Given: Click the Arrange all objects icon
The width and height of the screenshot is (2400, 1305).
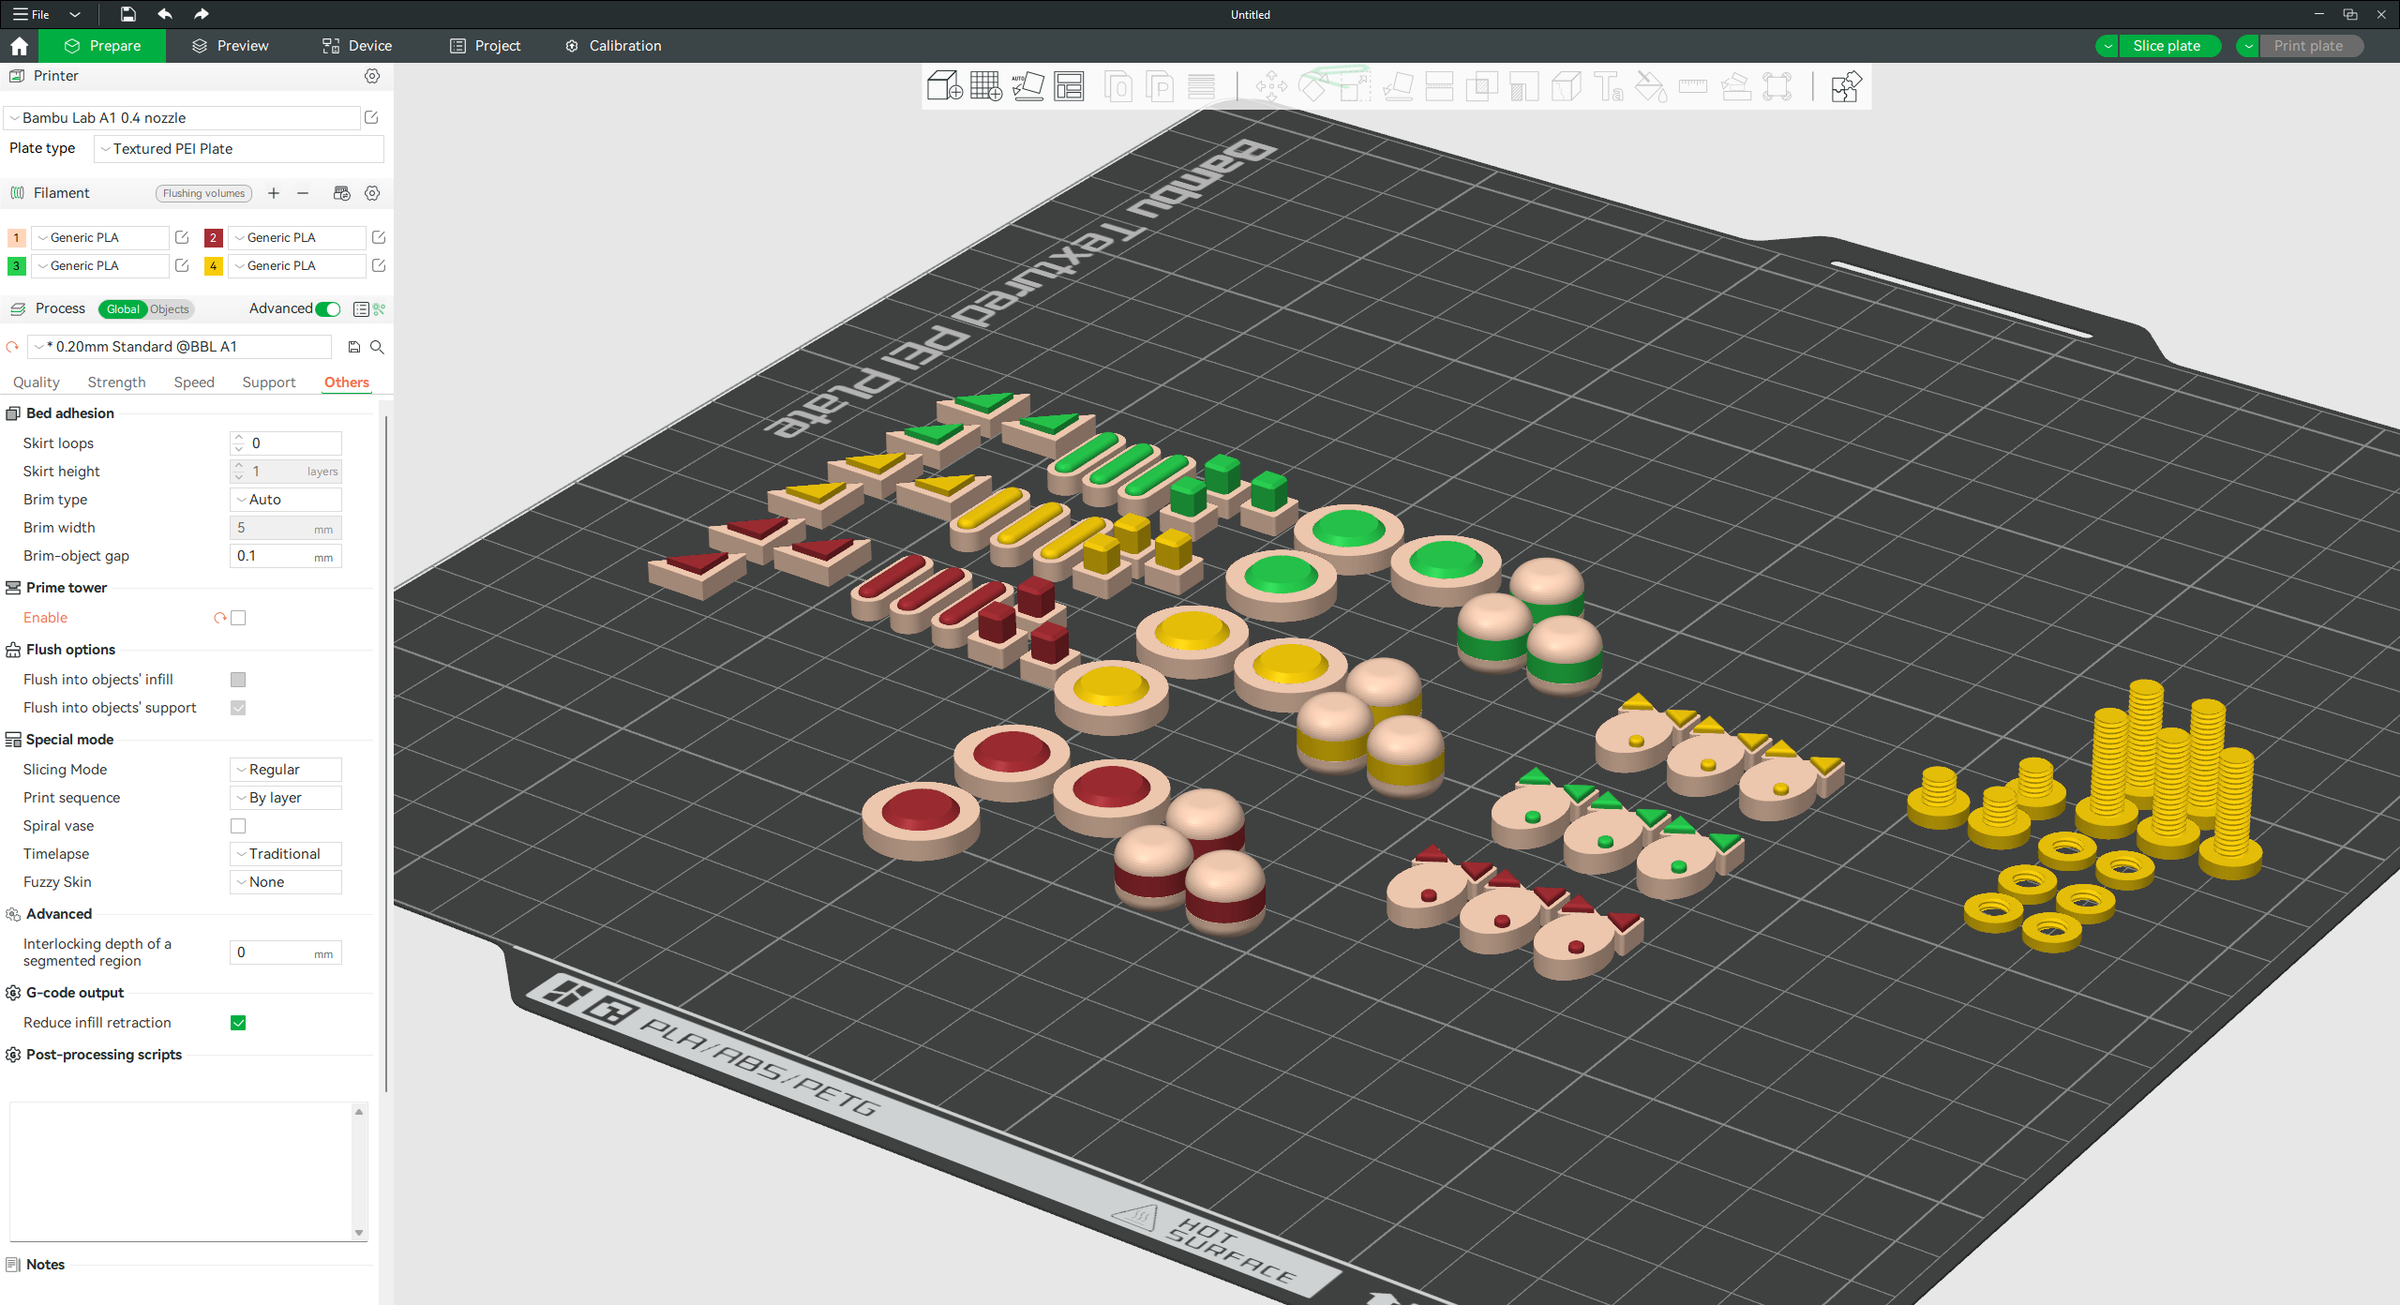Looking at the screenshot, I should (1069, 86).
